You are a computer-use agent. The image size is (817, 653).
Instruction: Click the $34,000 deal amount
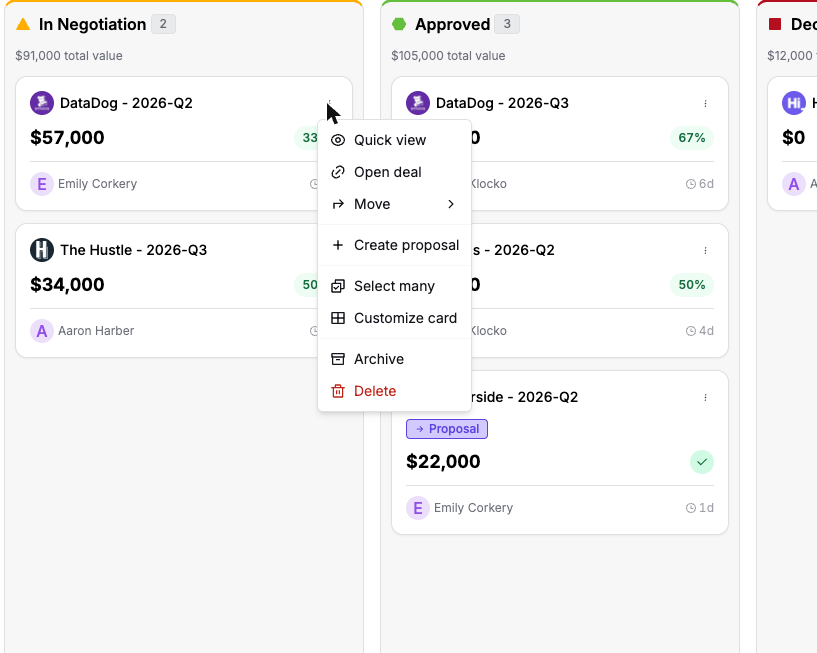point(67,285)
